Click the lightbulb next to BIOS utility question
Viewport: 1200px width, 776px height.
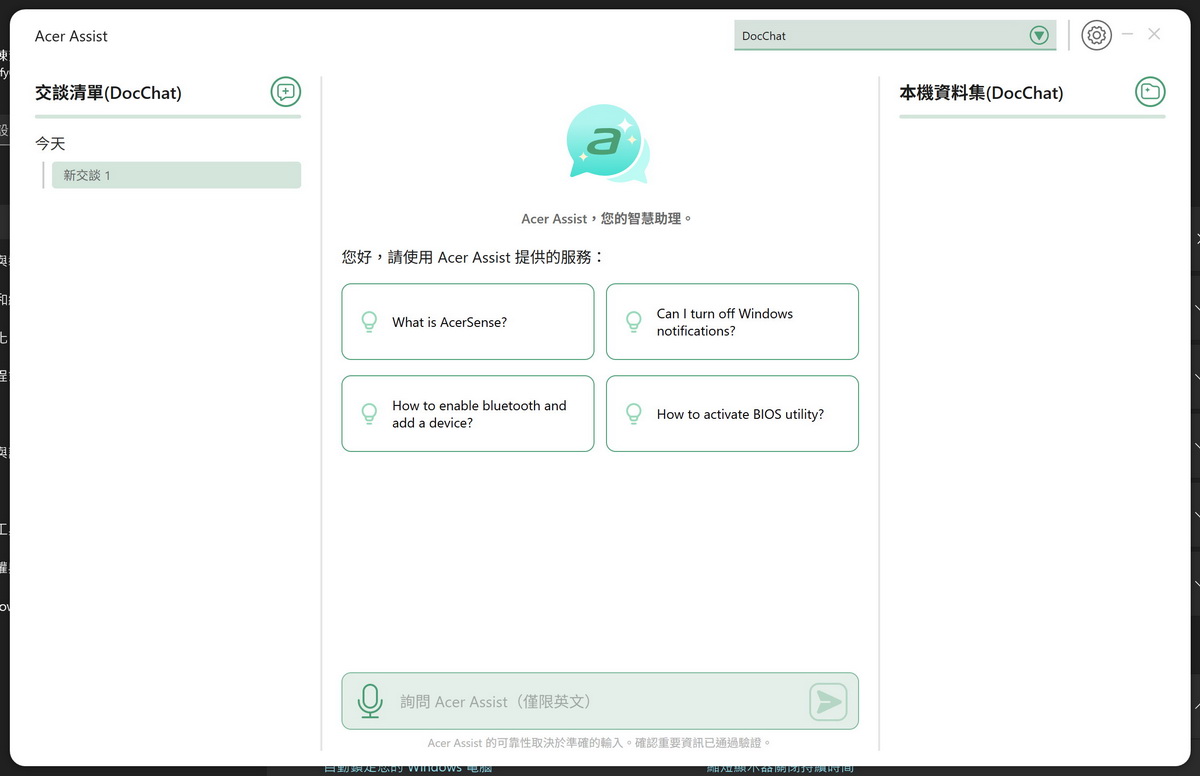pos(633,414)
